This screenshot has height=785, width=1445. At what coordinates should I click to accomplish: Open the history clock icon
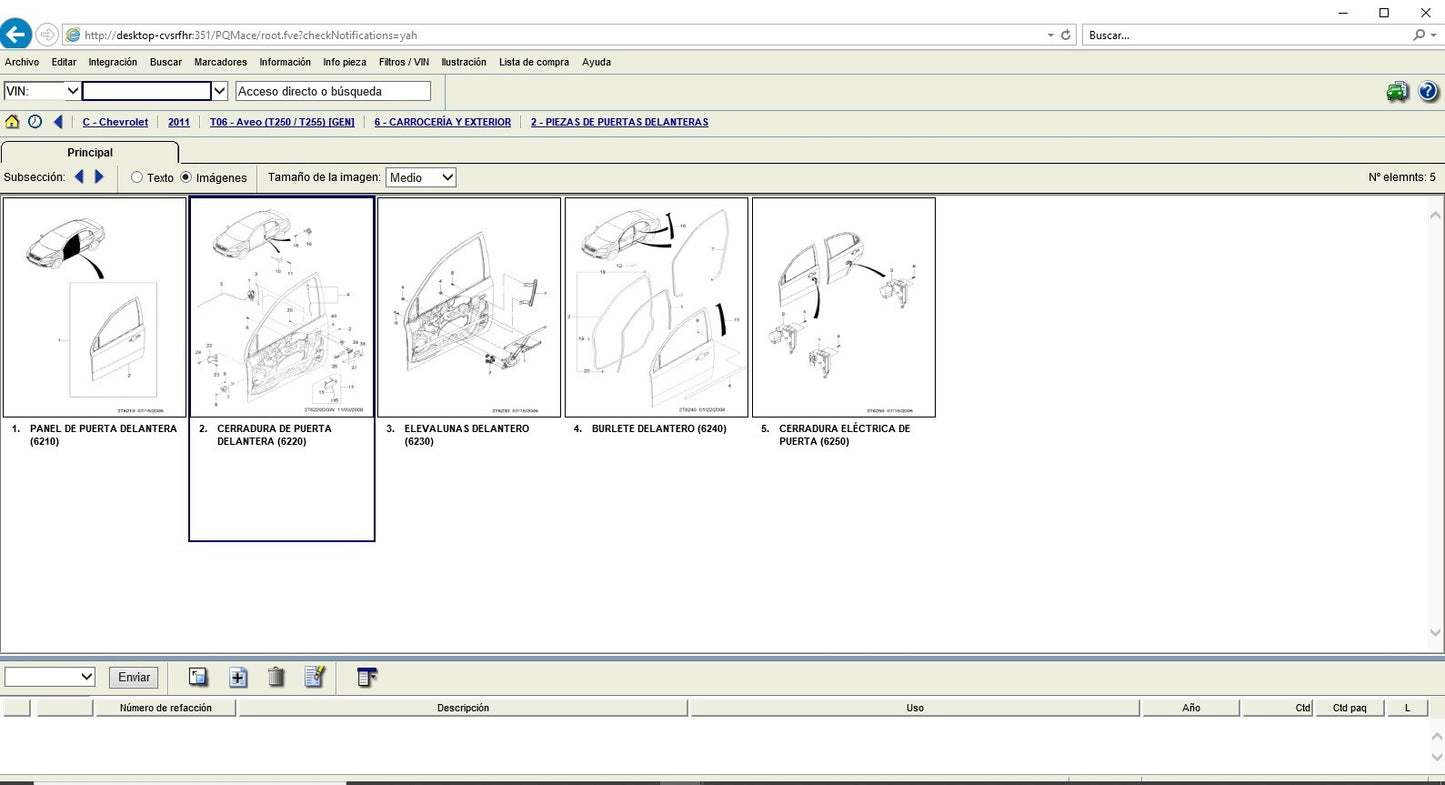(x=35, y=122)
